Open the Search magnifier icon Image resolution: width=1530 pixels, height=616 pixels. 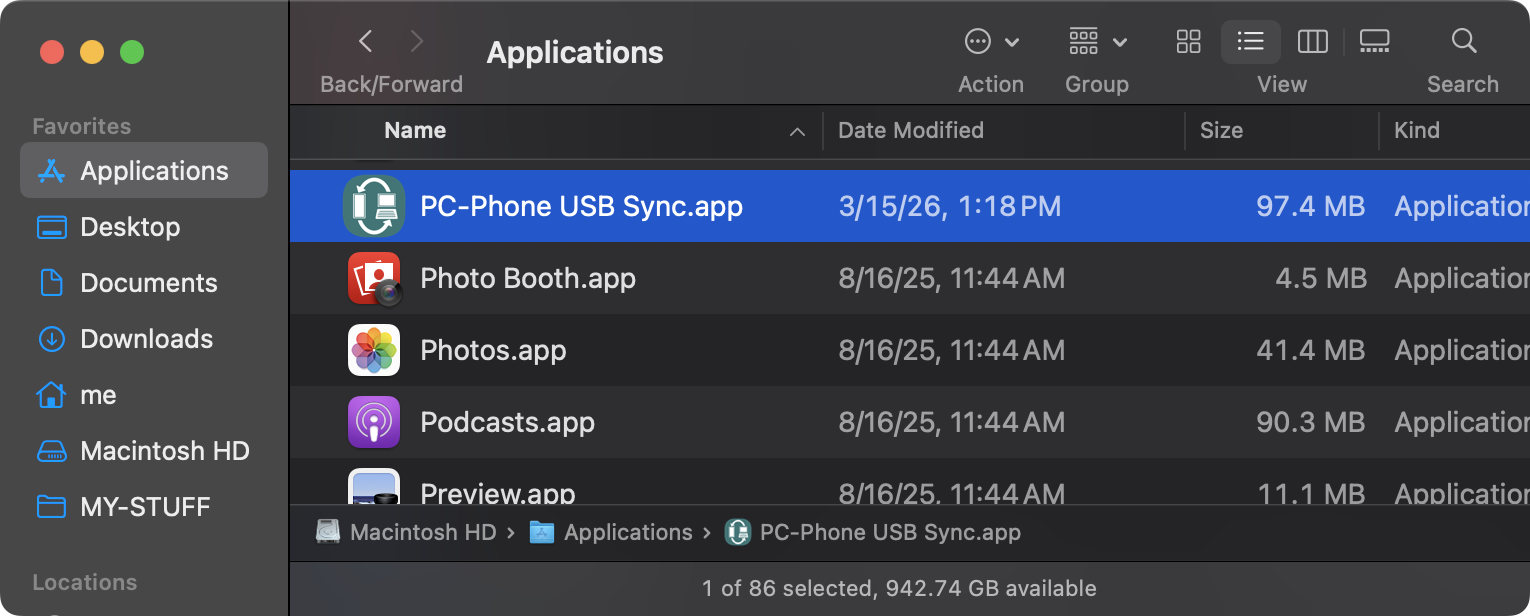pyautogui.click(x=1463, y=41)
